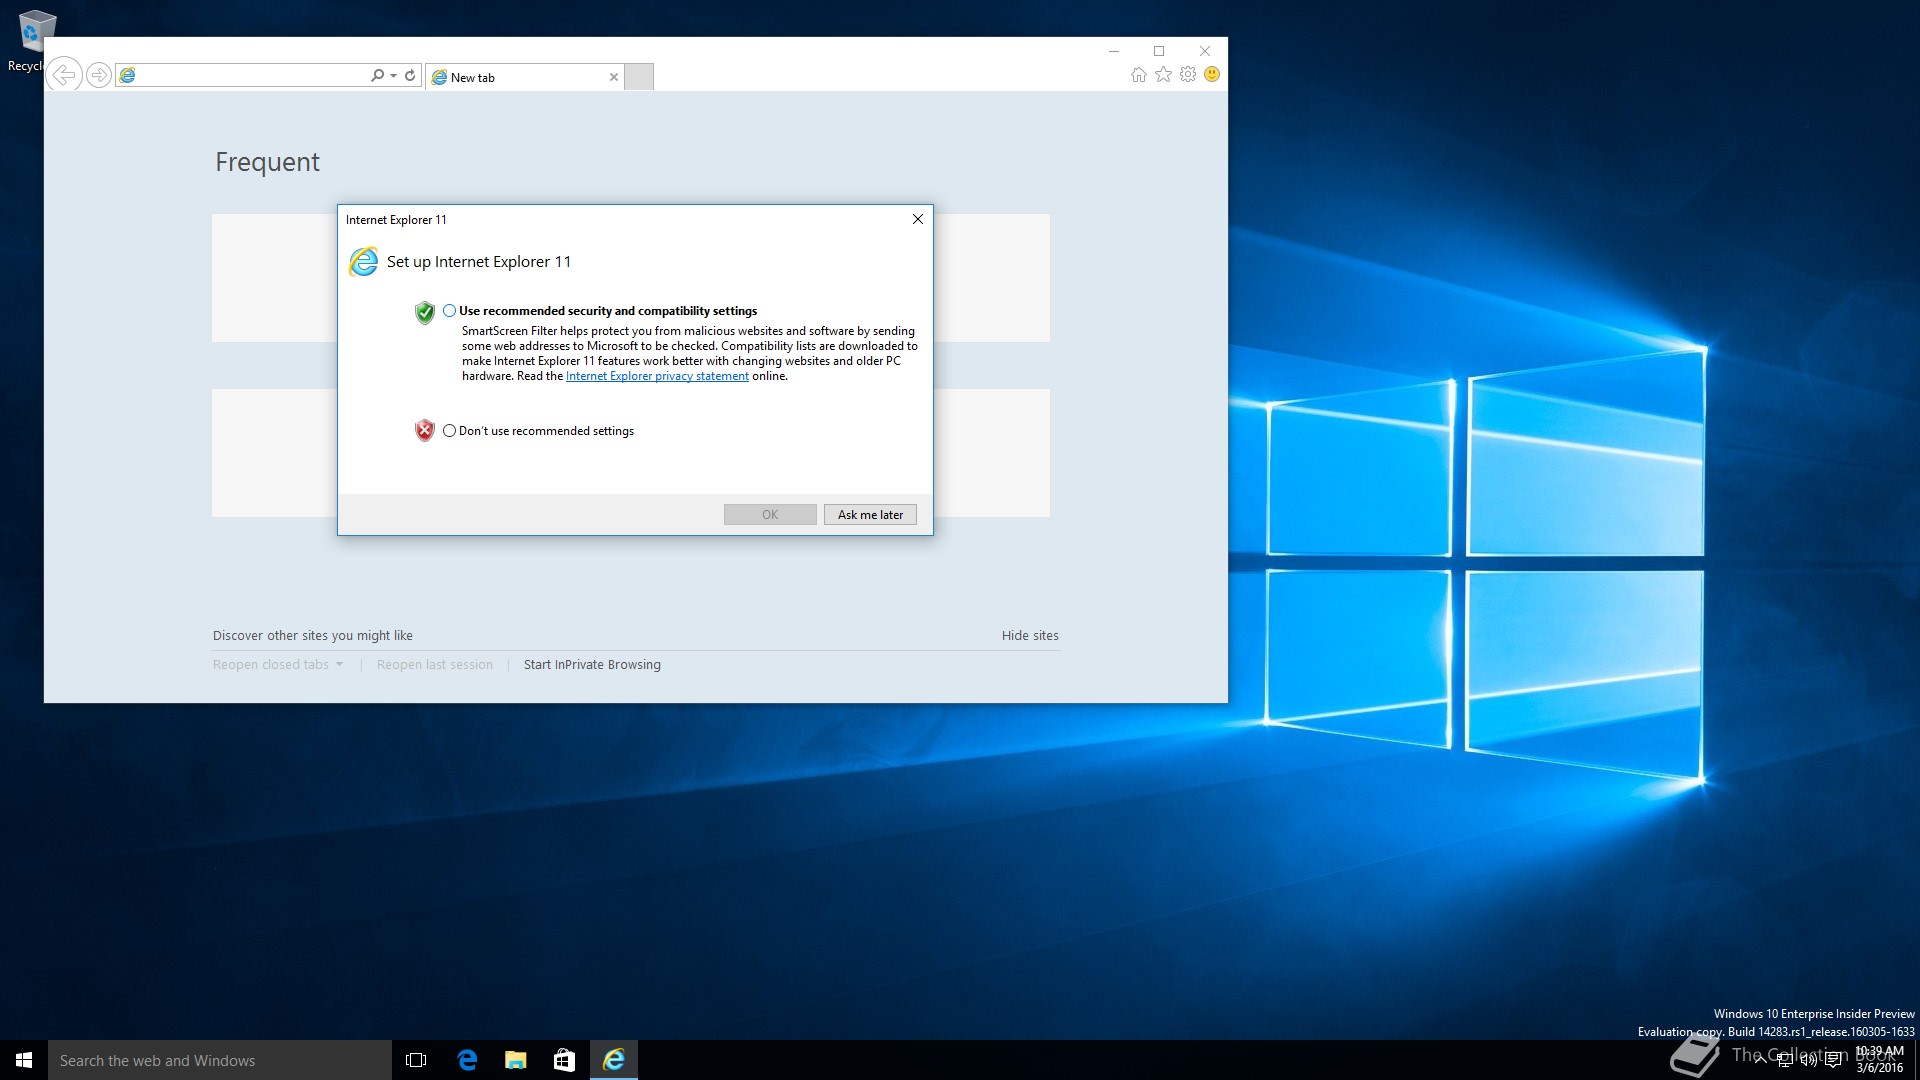The width and height of the screenshot is (1920, 1080).
Task: Click the Back navigation arrow
Action: 64,75
